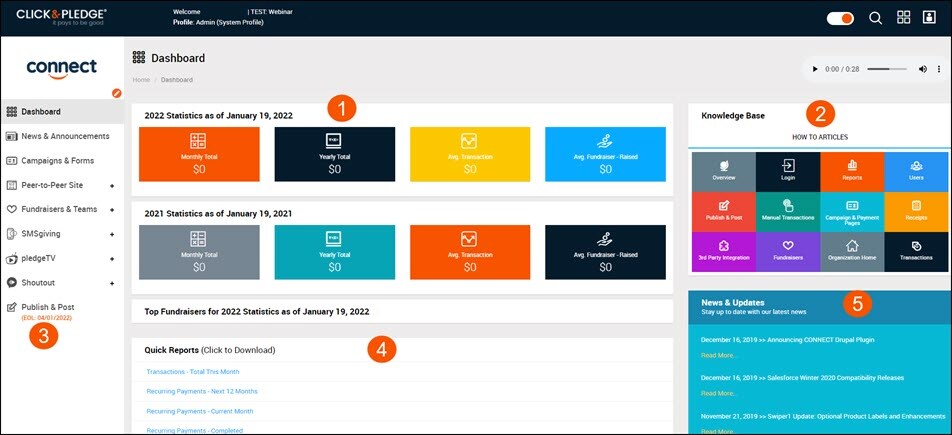Open Manual Transactions knowledge base tile
This screenshot has height=435, width=952.
pos(788,212)
